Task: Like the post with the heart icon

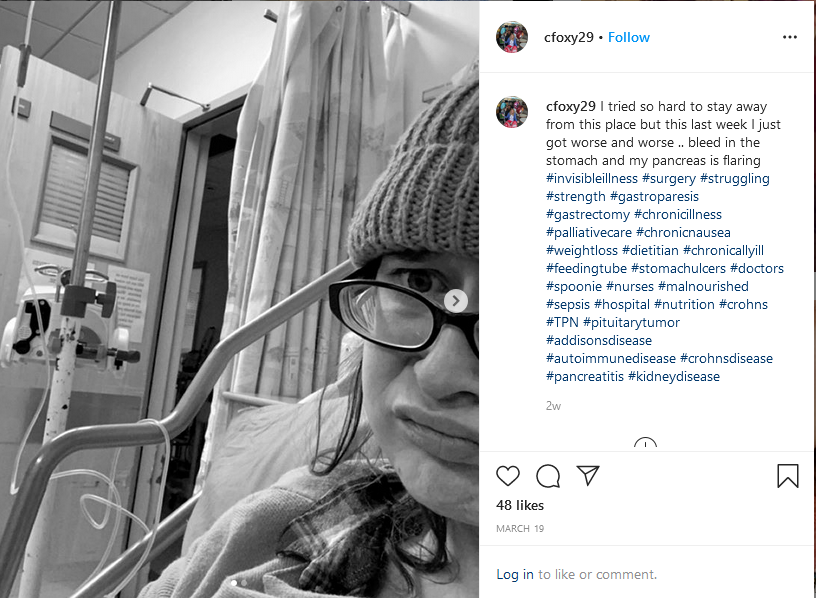Action: click(507, 476)
